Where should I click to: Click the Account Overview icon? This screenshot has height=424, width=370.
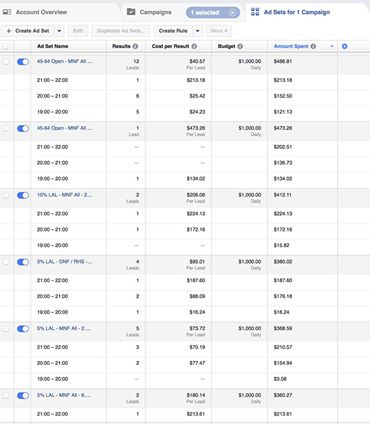(x=7, y=12)
